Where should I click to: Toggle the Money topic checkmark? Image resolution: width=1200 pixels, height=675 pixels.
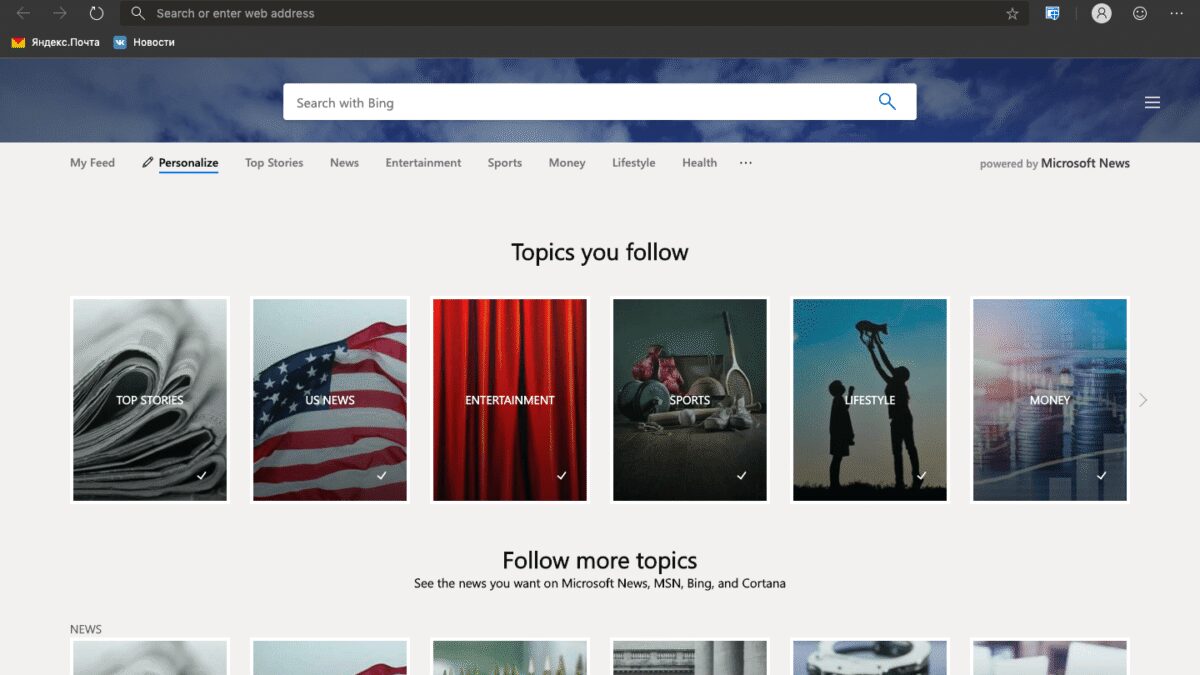point(1102,476)
